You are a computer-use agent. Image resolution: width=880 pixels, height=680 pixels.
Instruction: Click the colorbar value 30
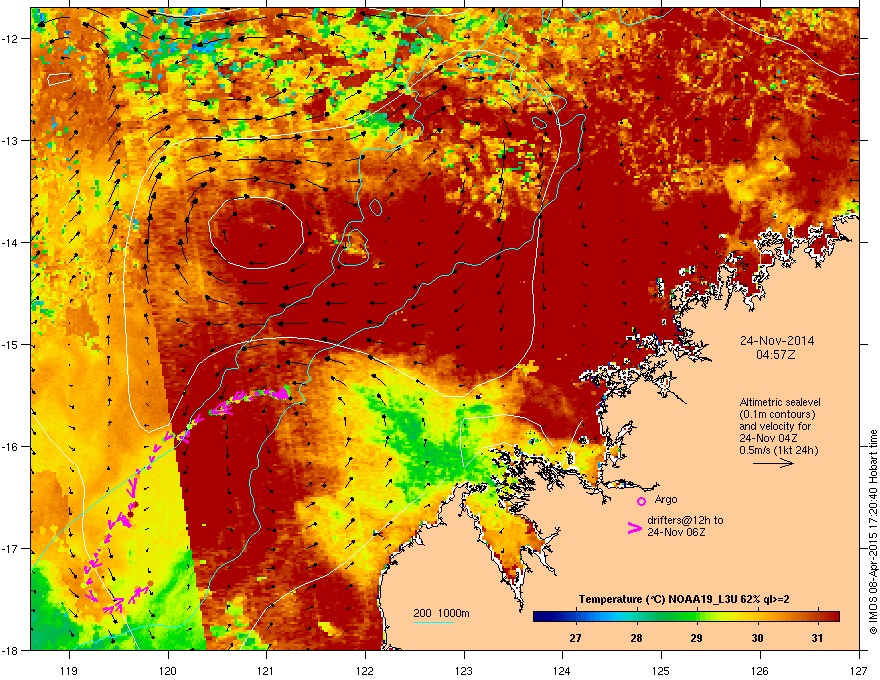757,638
